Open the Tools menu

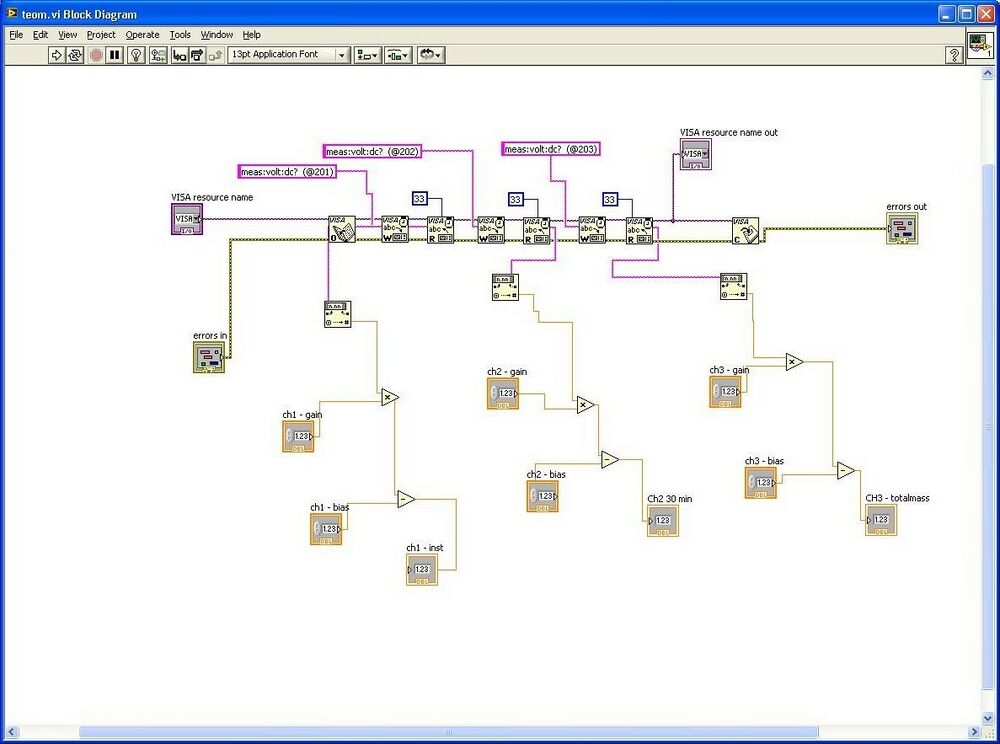click(180, 34)
